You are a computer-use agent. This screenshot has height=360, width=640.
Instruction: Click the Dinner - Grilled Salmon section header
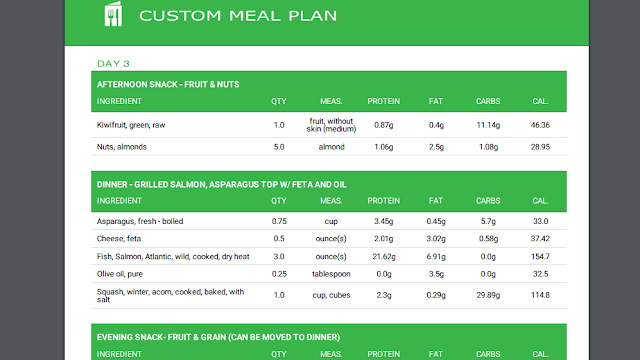pos(221,184)
